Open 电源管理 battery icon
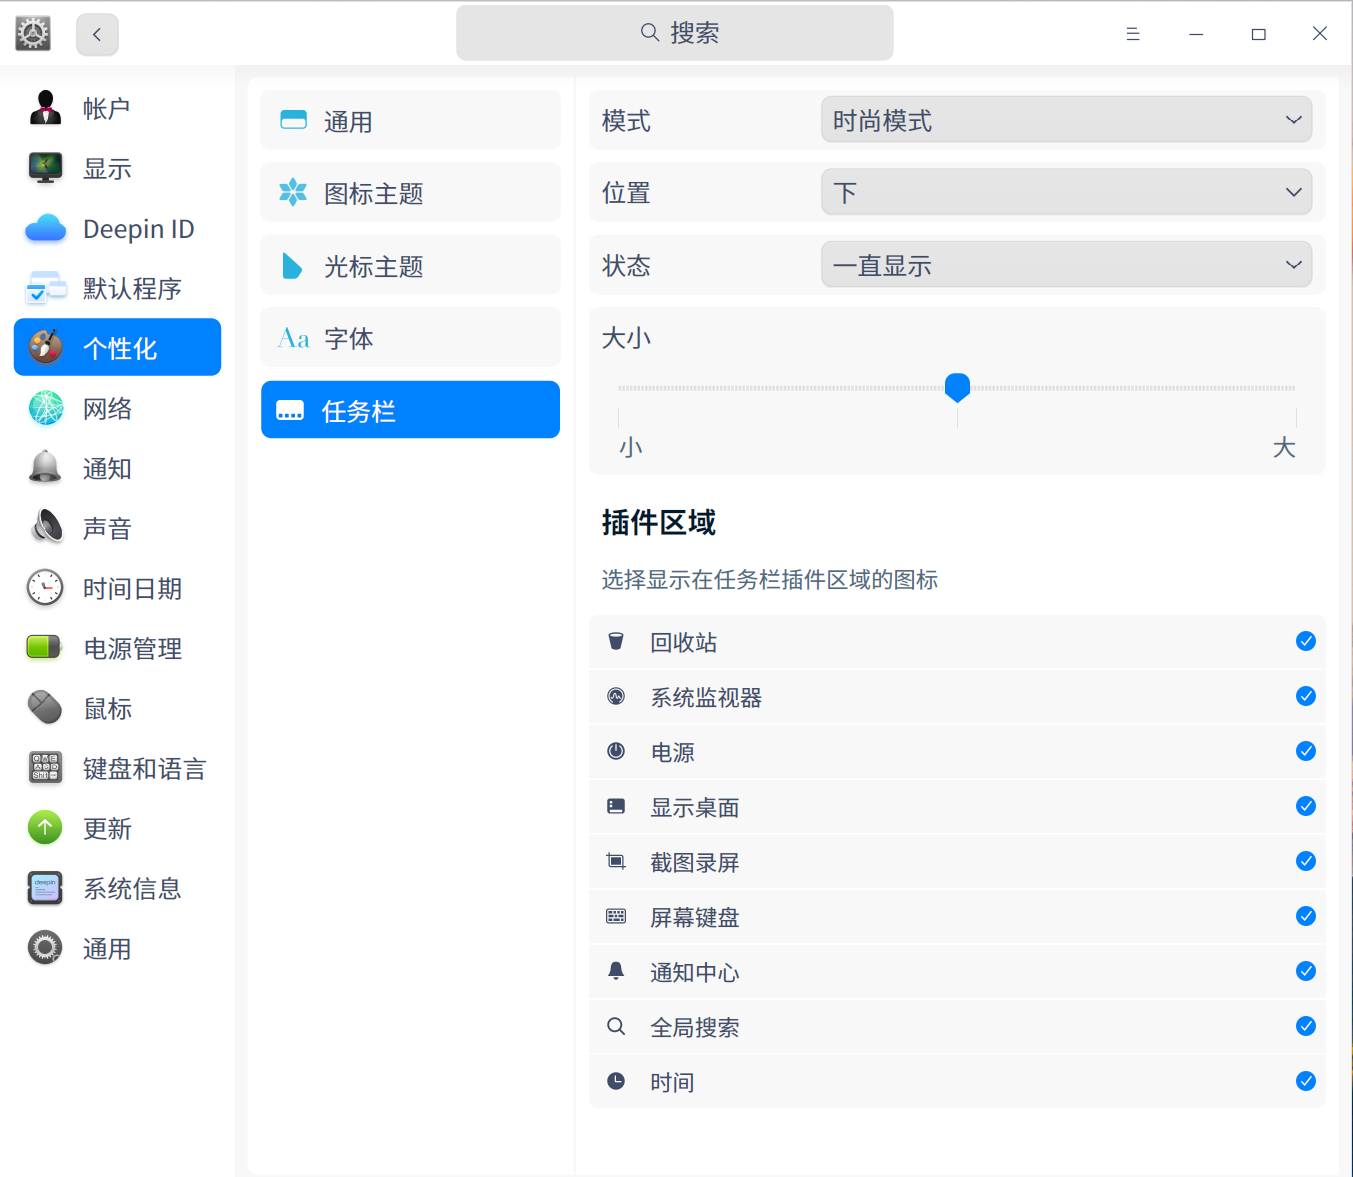The image size is (1353, 1177). coord(45,648)
